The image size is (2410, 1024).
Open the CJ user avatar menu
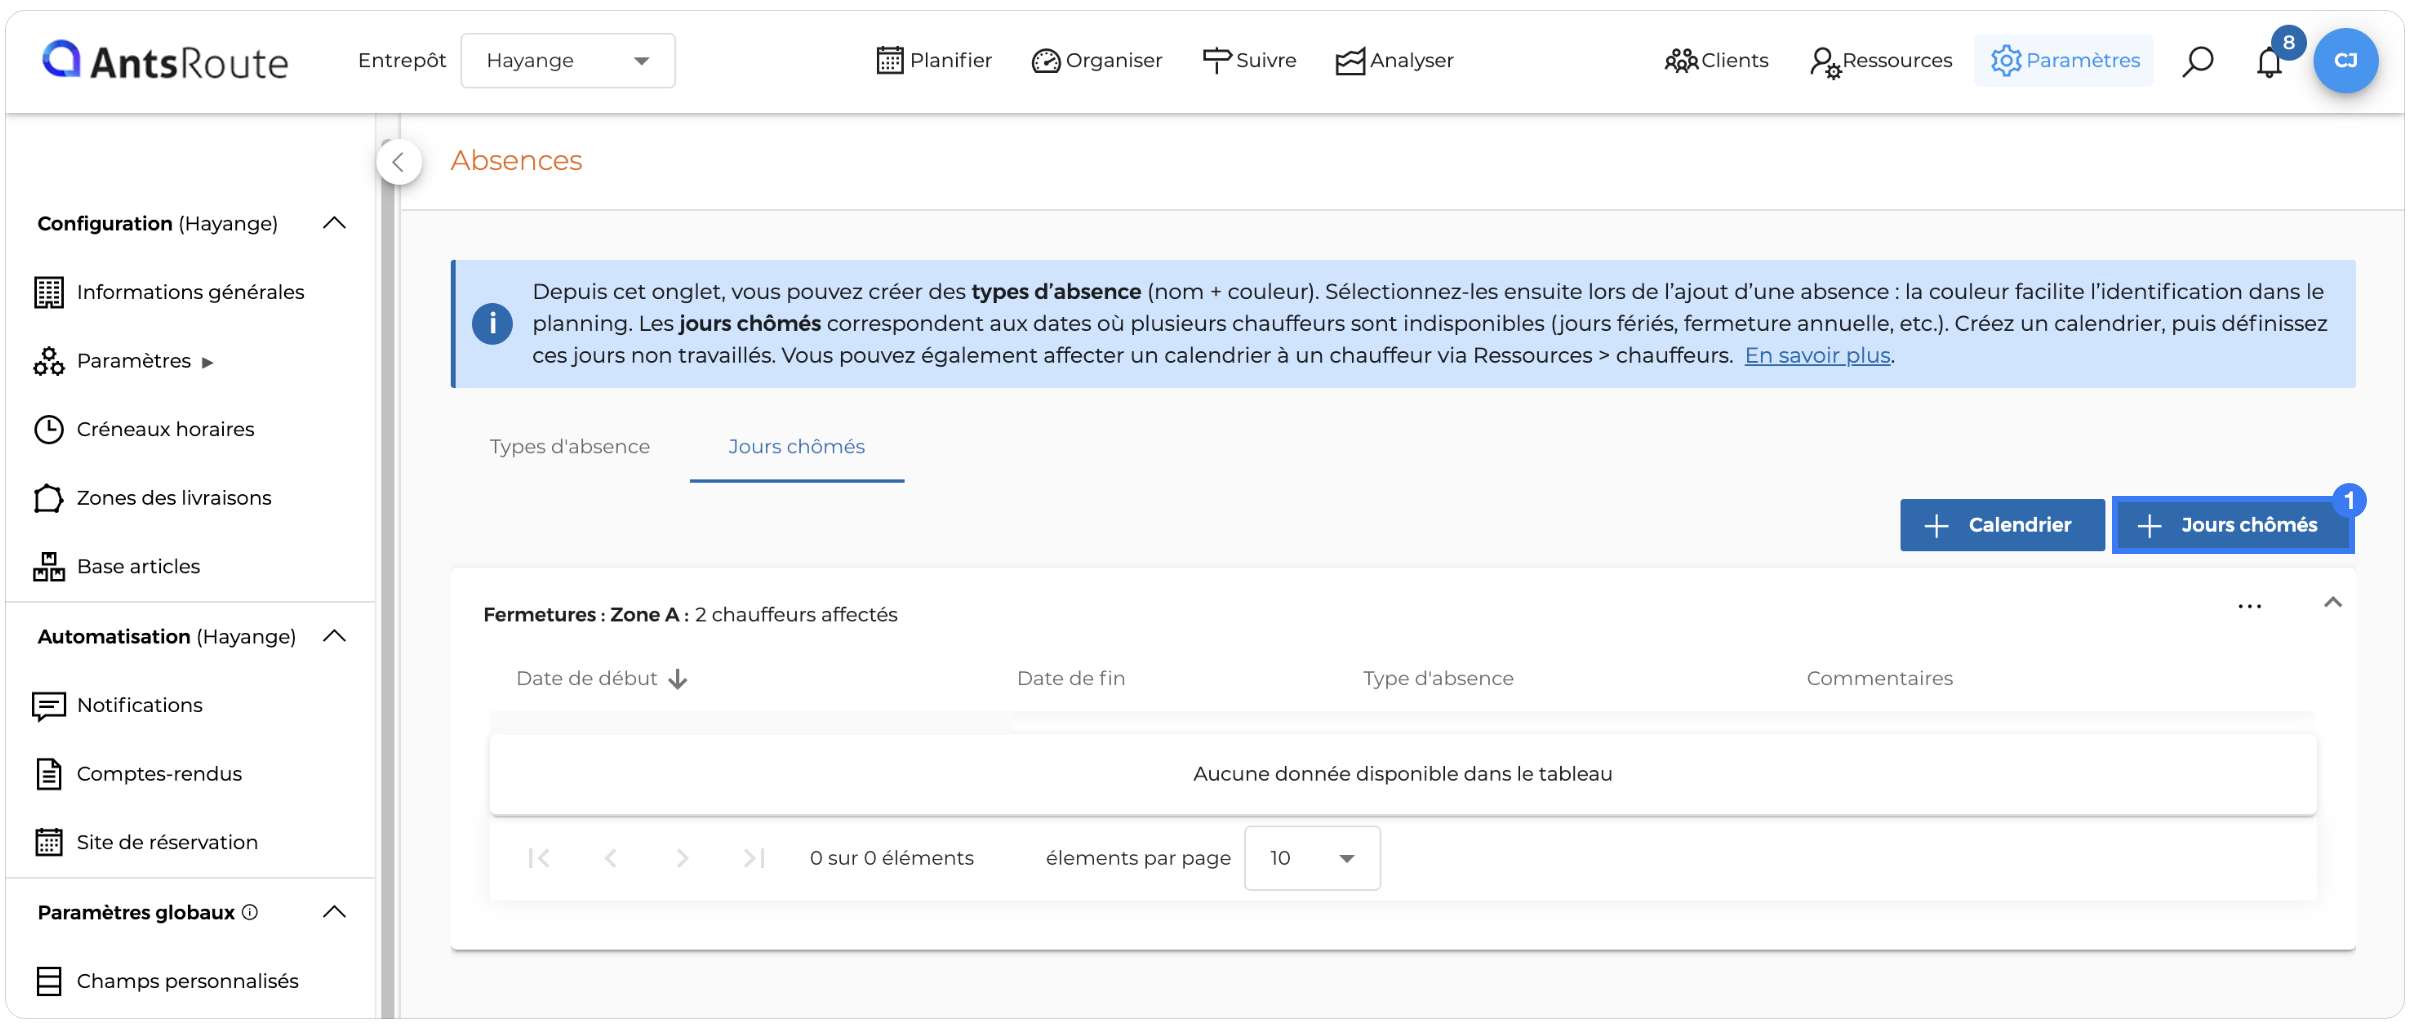point(2345,61)
